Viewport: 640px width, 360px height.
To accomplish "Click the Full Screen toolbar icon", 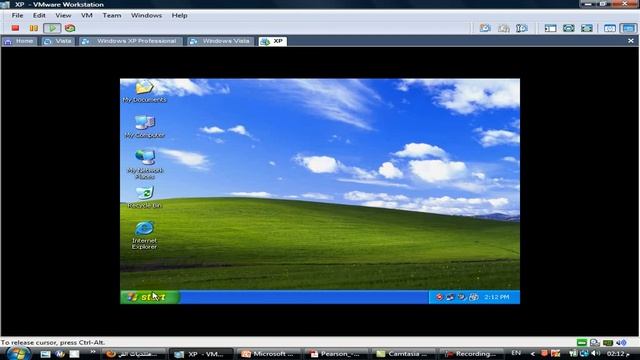I will (587, 28).
